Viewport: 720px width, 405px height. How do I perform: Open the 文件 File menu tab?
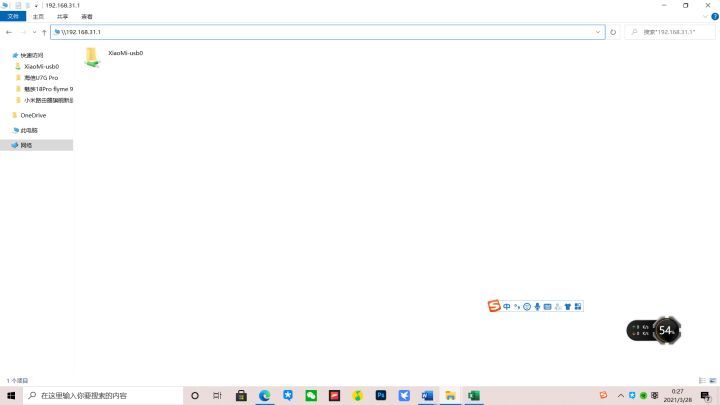point(13,17)
